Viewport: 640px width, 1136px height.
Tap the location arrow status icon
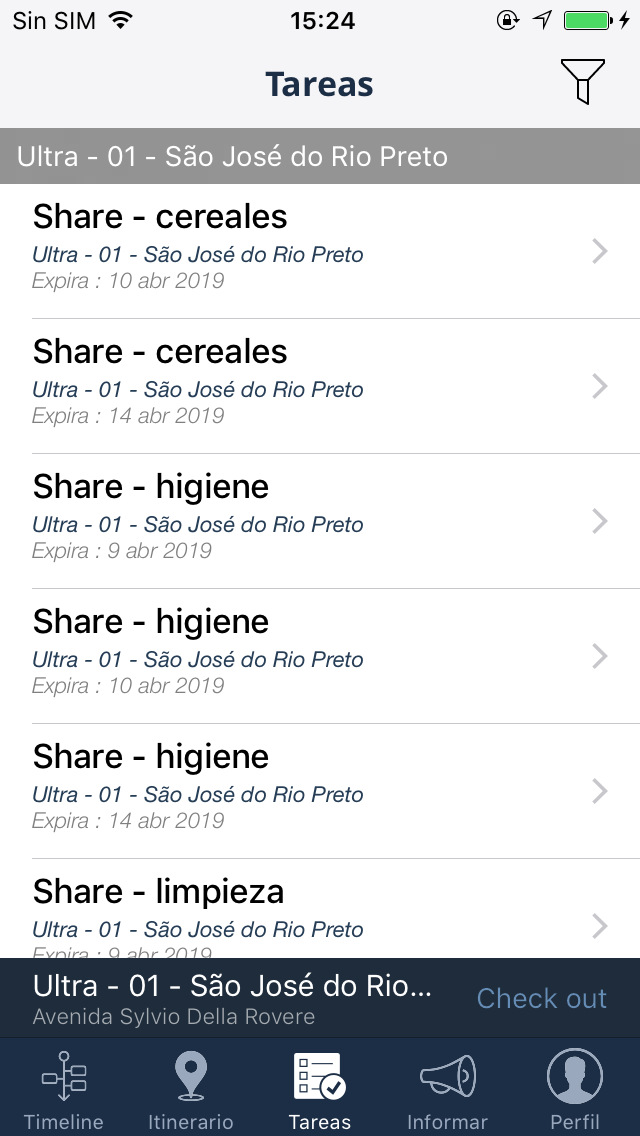click(x=542, y=20)
